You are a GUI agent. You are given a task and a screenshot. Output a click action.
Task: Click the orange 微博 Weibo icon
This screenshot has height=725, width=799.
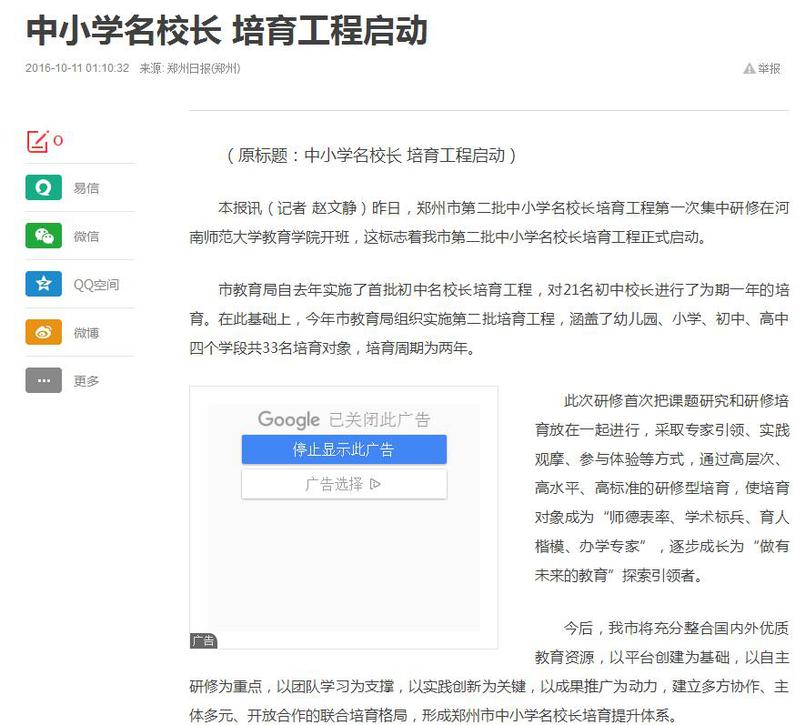(x=43, y=332)
